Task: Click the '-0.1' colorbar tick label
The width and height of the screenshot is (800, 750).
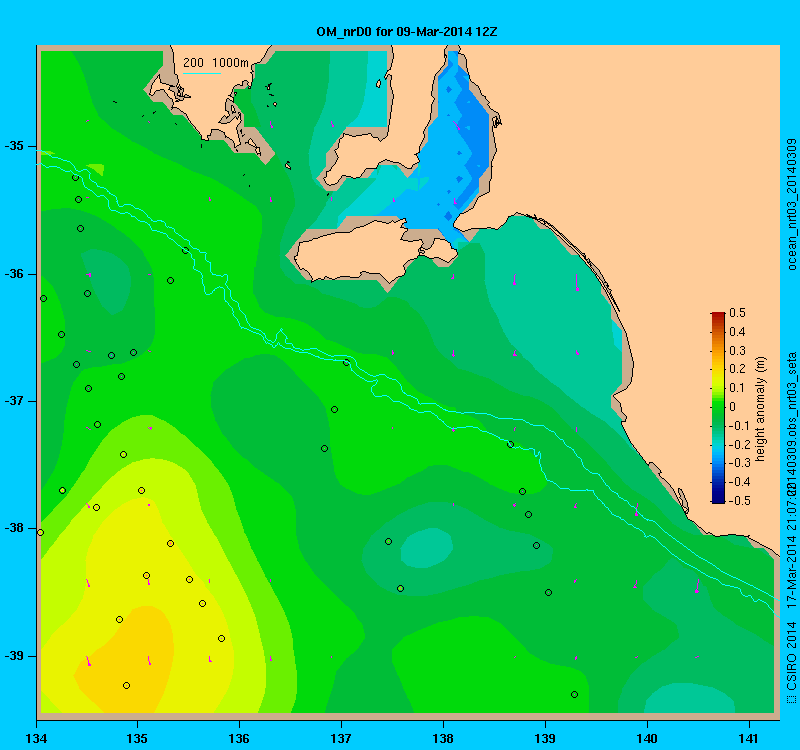Action: point(739,426)
